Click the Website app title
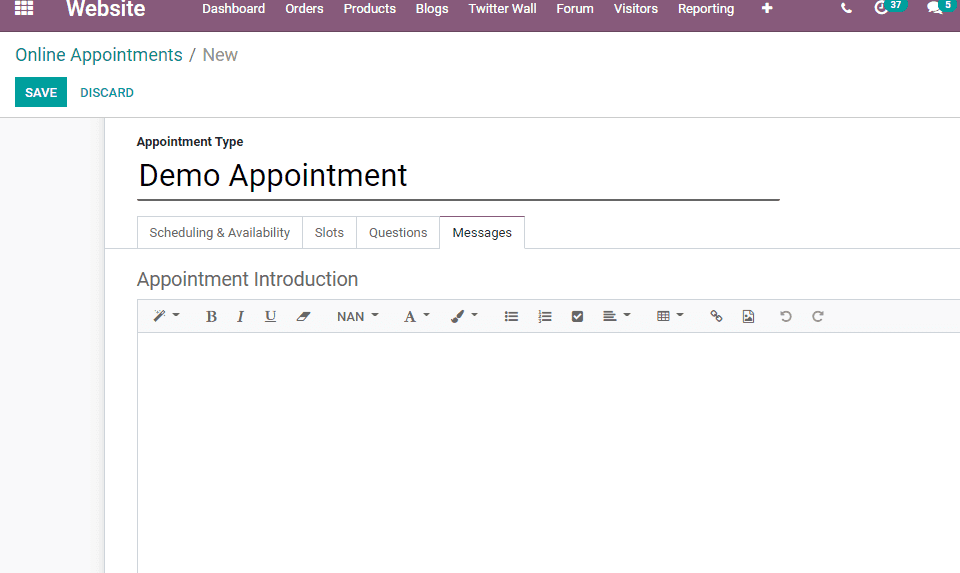The image size is (960, 573). pos(105,9)
